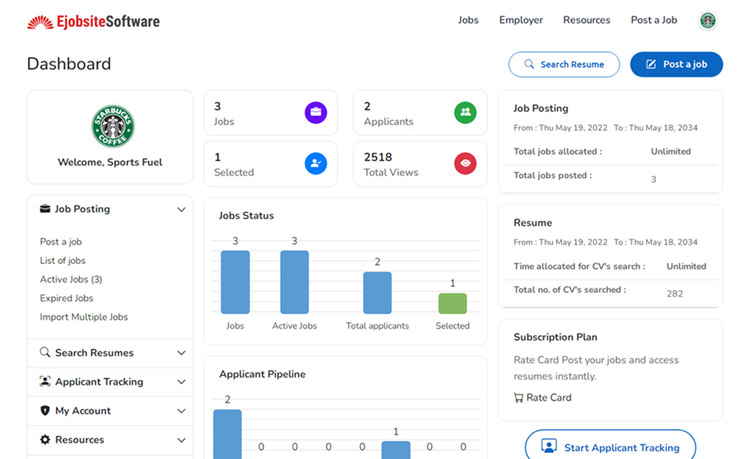Click the Jobs bar in the Jobs Status chart
750x459 pixels.
tap(235, 282)
